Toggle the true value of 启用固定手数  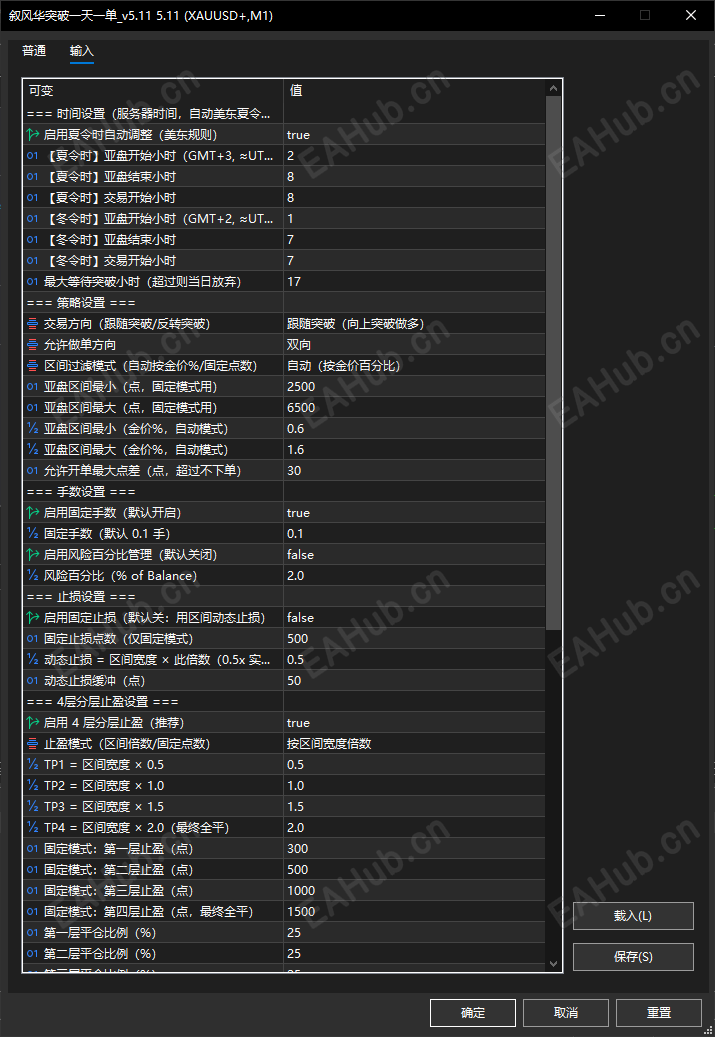(x=414, y=513)
